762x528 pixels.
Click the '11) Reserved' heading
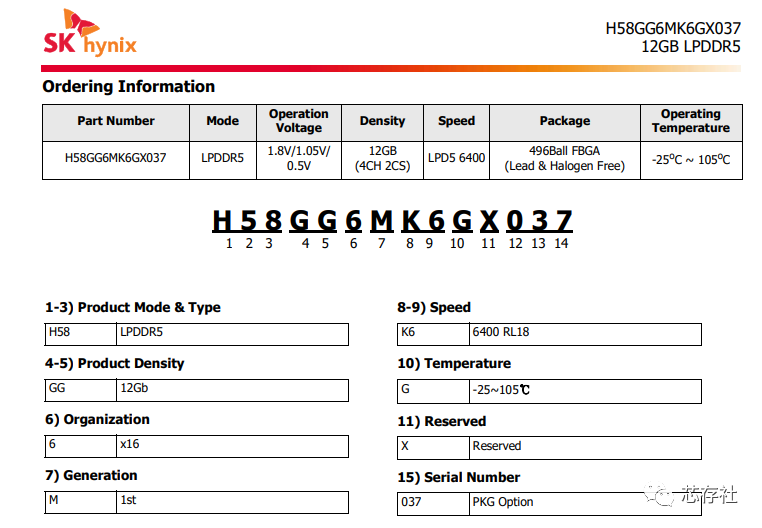[x=442, y=422]
